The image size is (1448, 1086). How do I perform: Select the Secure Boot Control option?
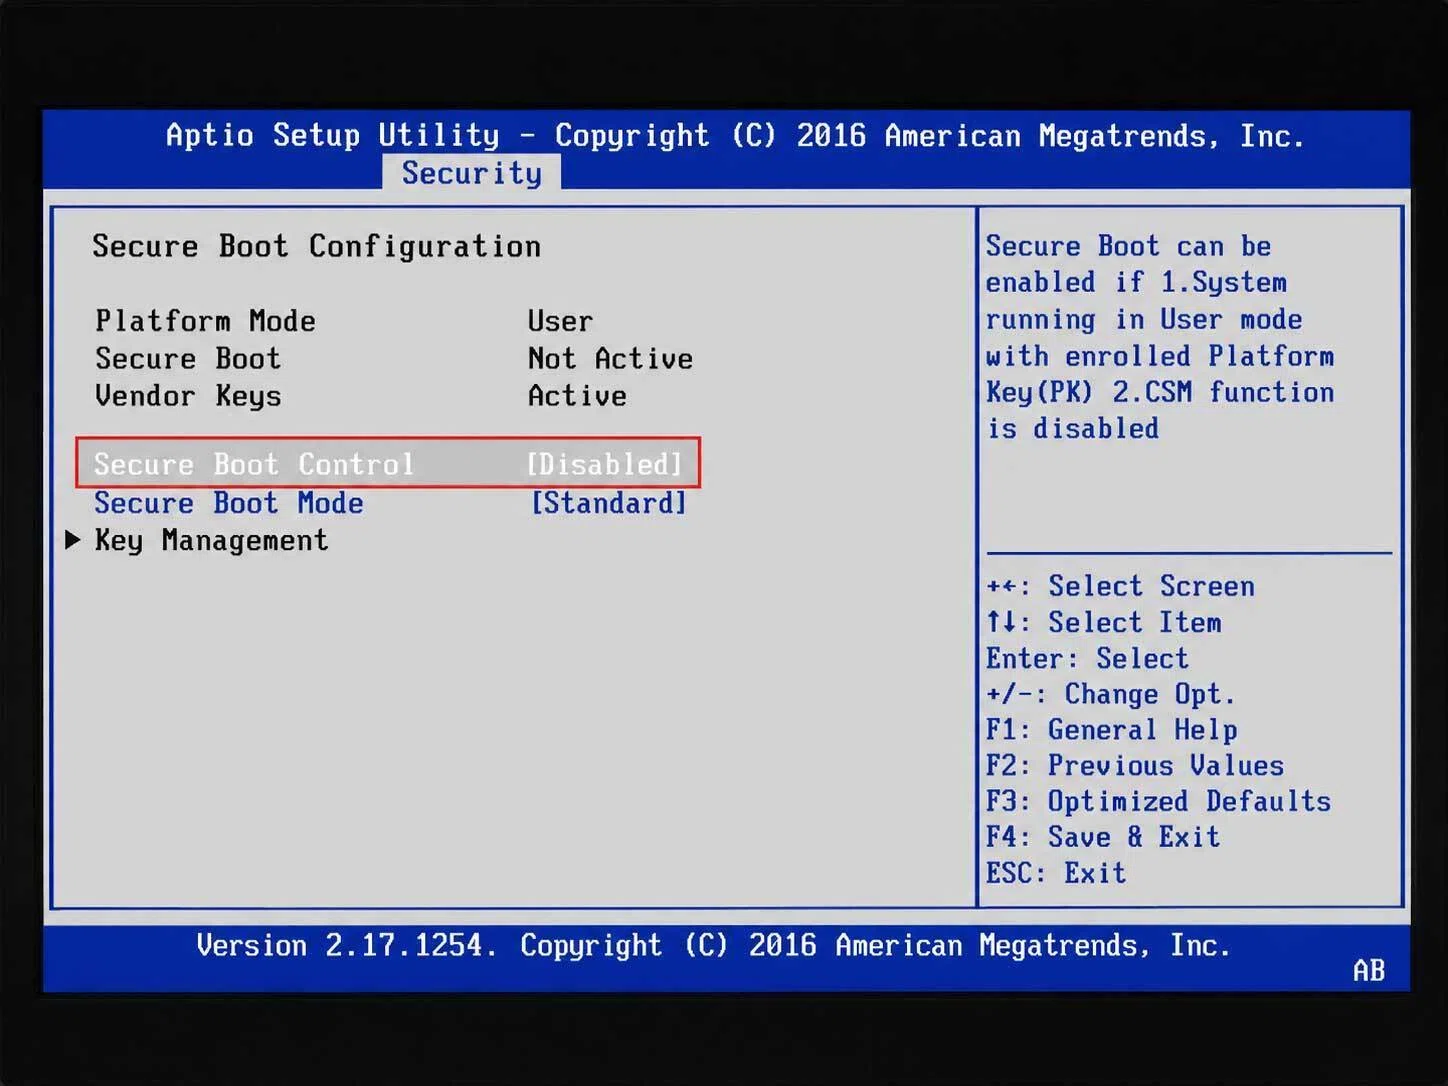click(388, 463)
